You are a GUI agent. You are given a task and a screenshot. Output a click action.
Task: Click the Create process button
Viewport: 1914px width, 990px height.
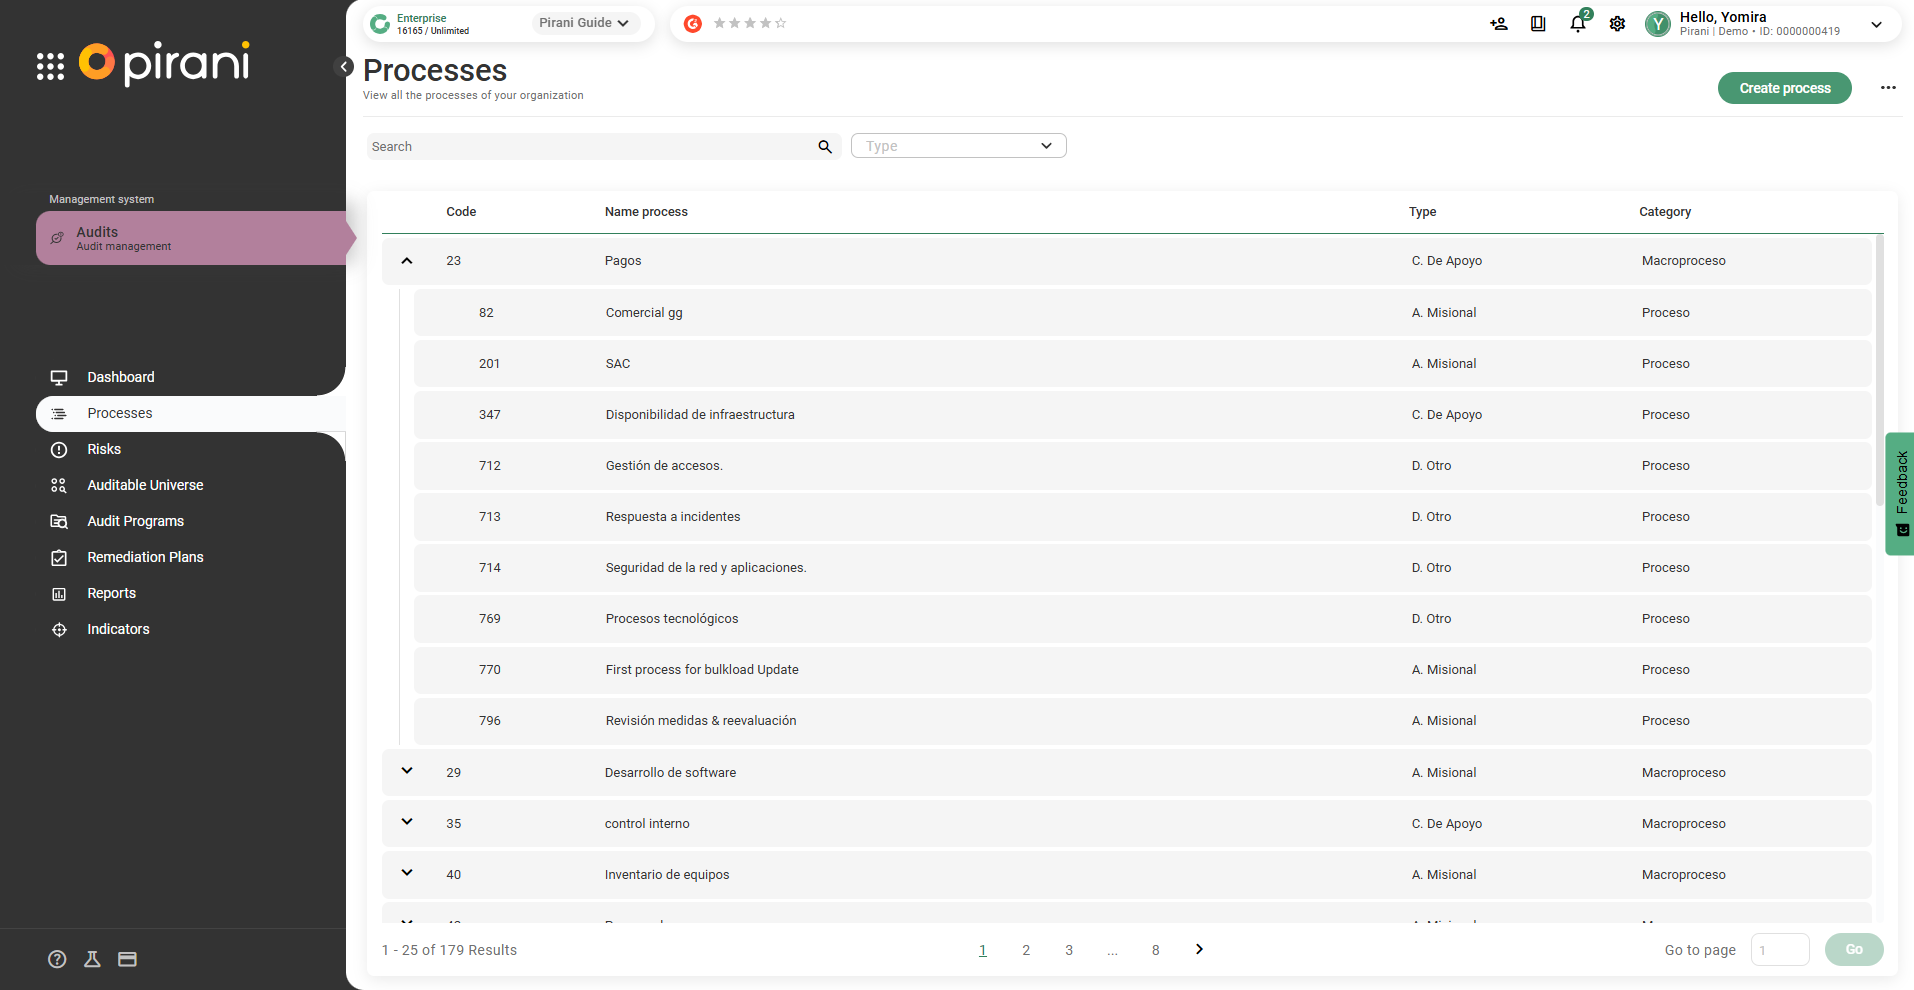[x=1784, y=88]
